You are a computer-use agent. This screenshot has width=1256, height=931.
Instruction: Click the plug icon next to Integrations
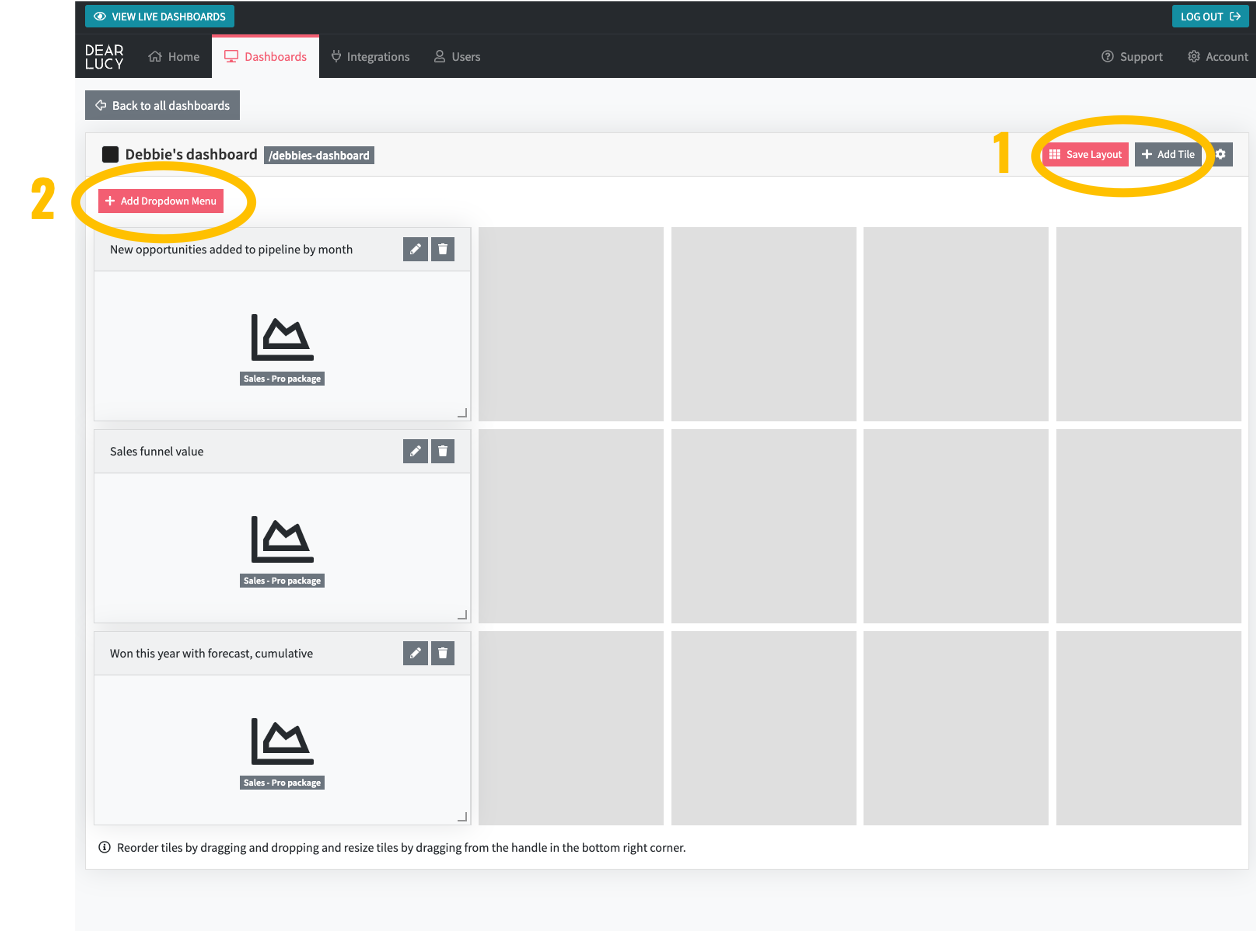point(336,57)
